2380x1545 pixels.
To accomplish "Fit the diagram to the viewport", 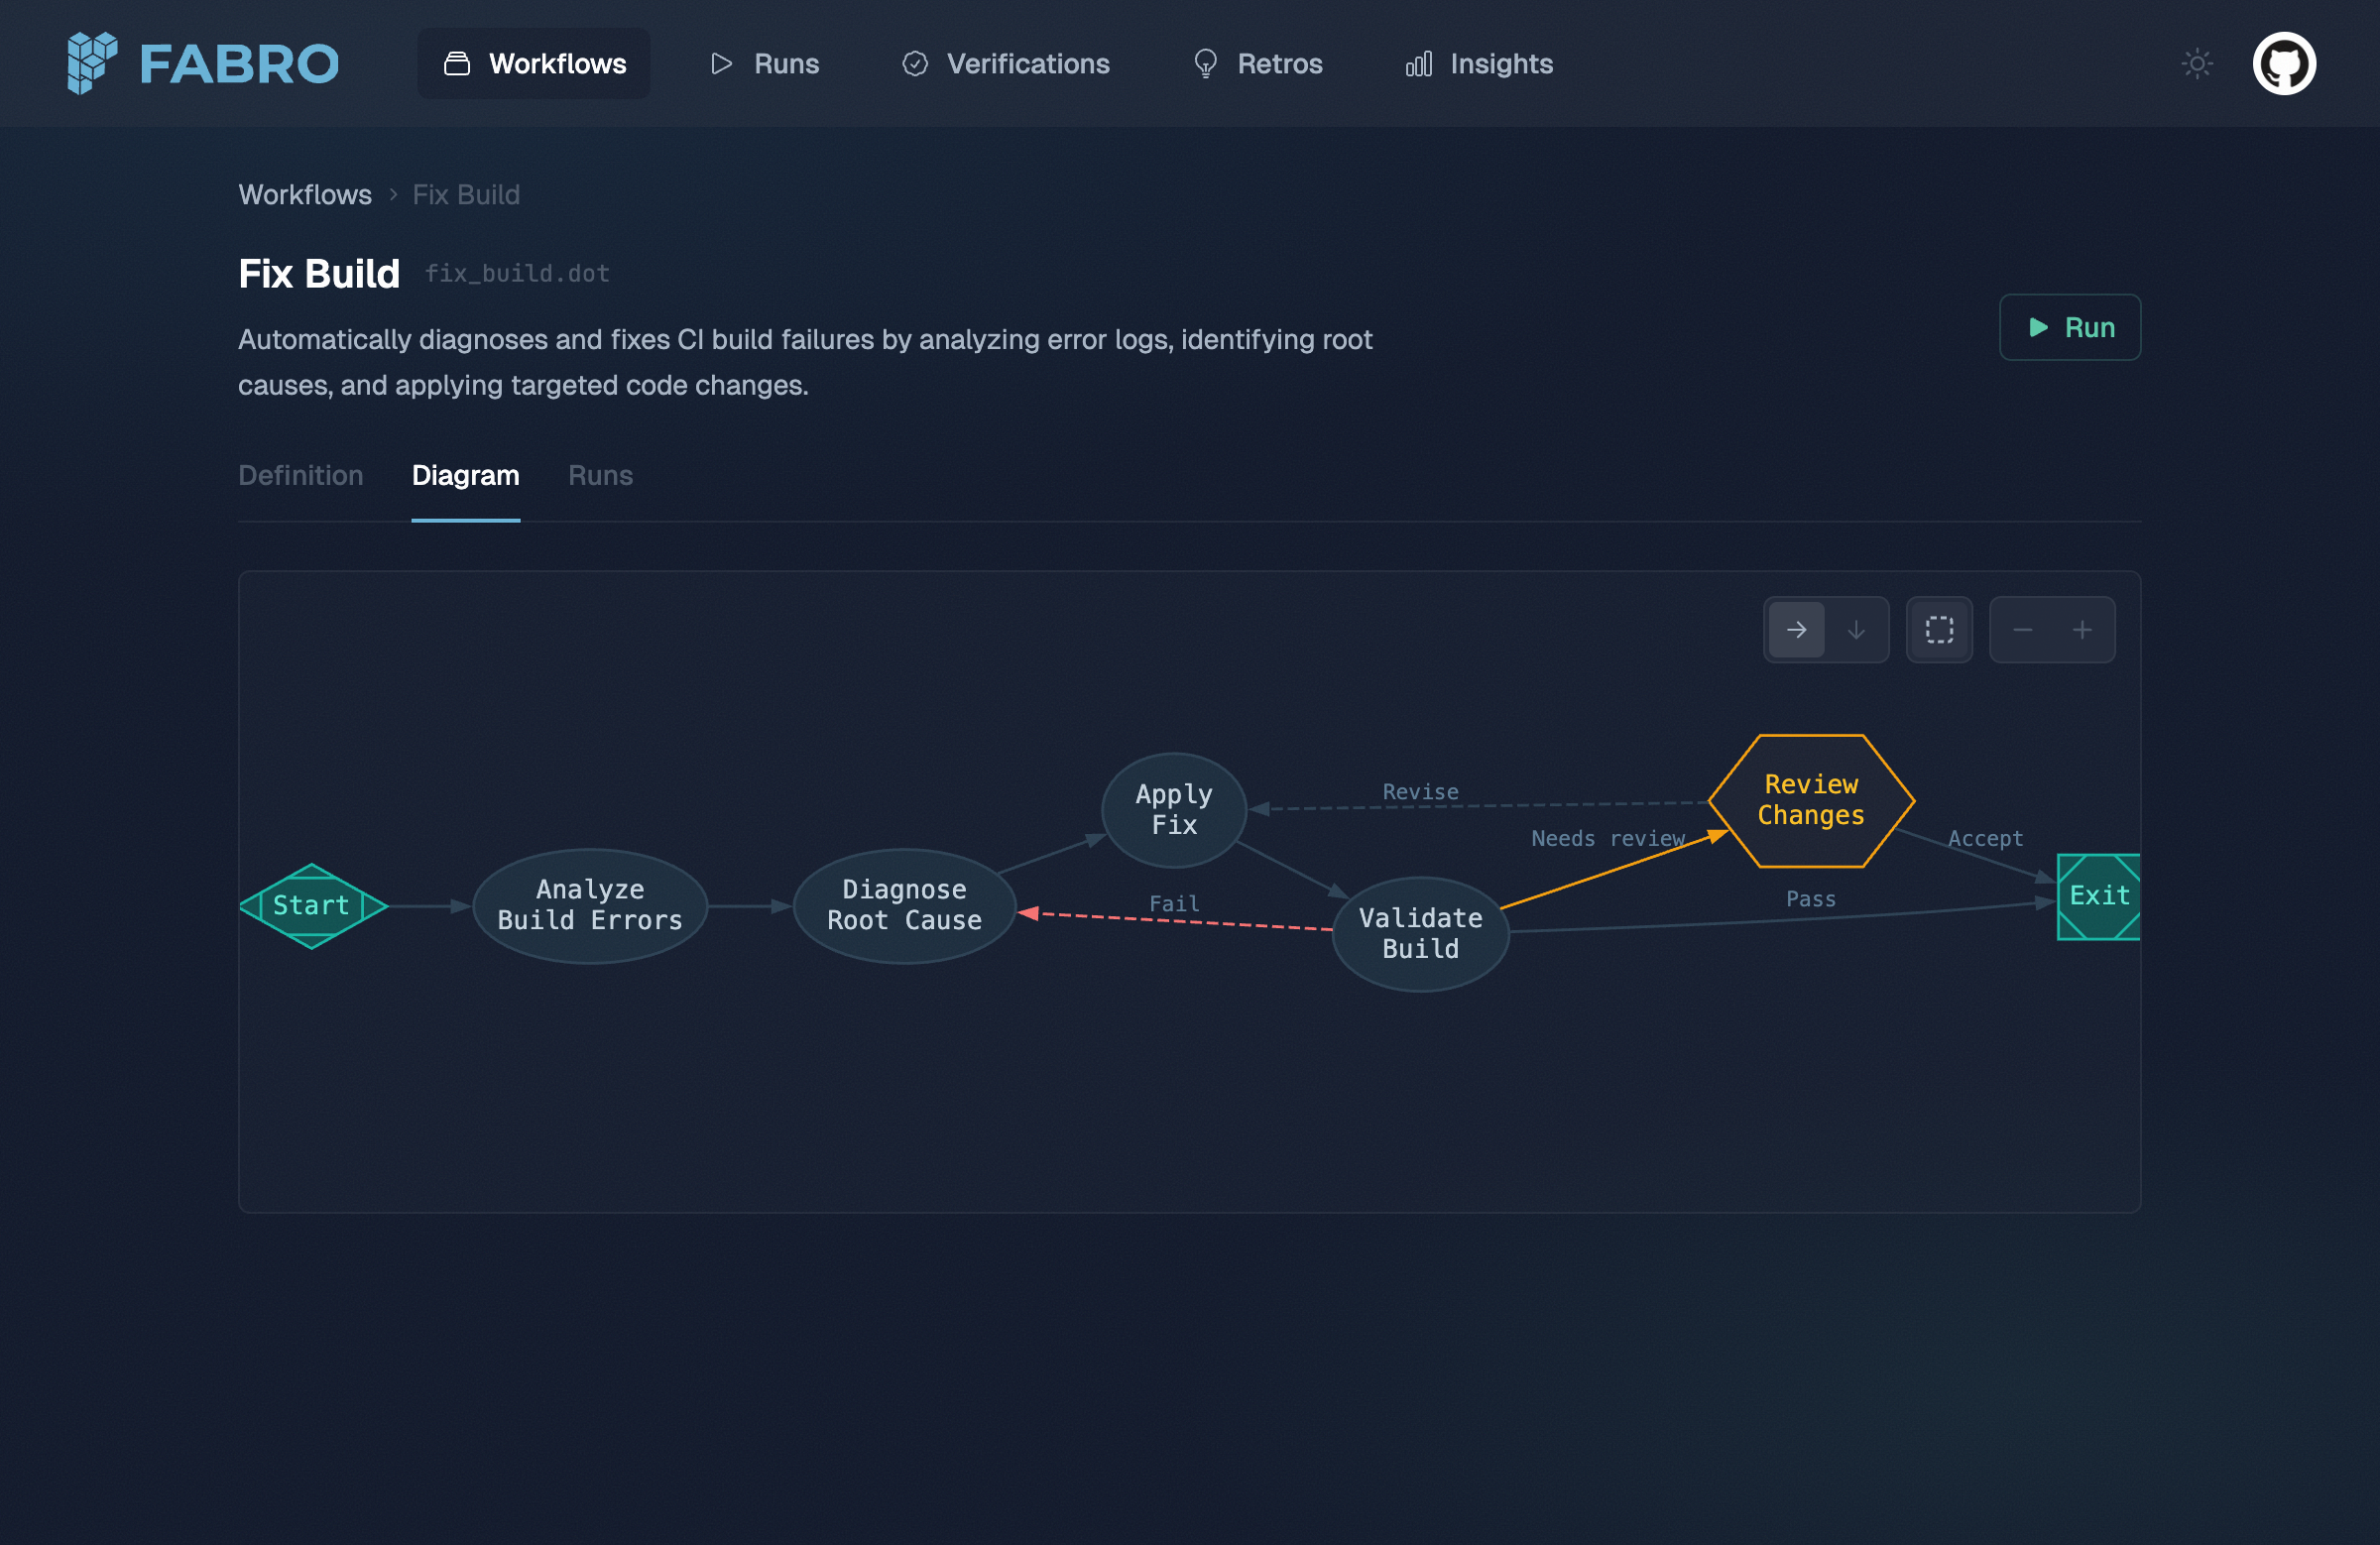I will [x=1938, y=629].
